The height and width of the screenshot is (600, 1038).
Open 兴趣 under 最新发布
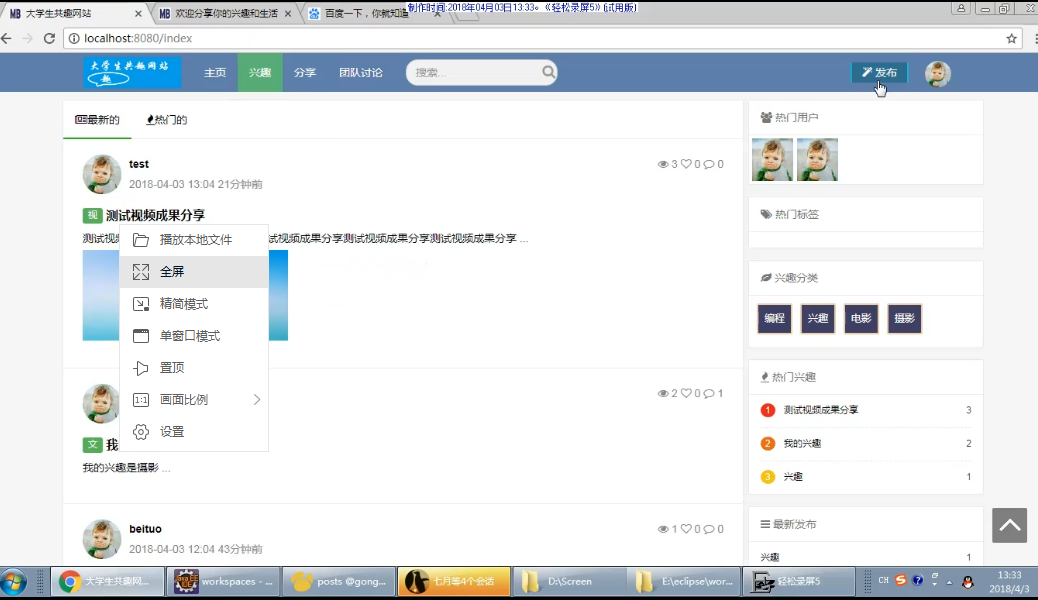[x=770, y=557]
